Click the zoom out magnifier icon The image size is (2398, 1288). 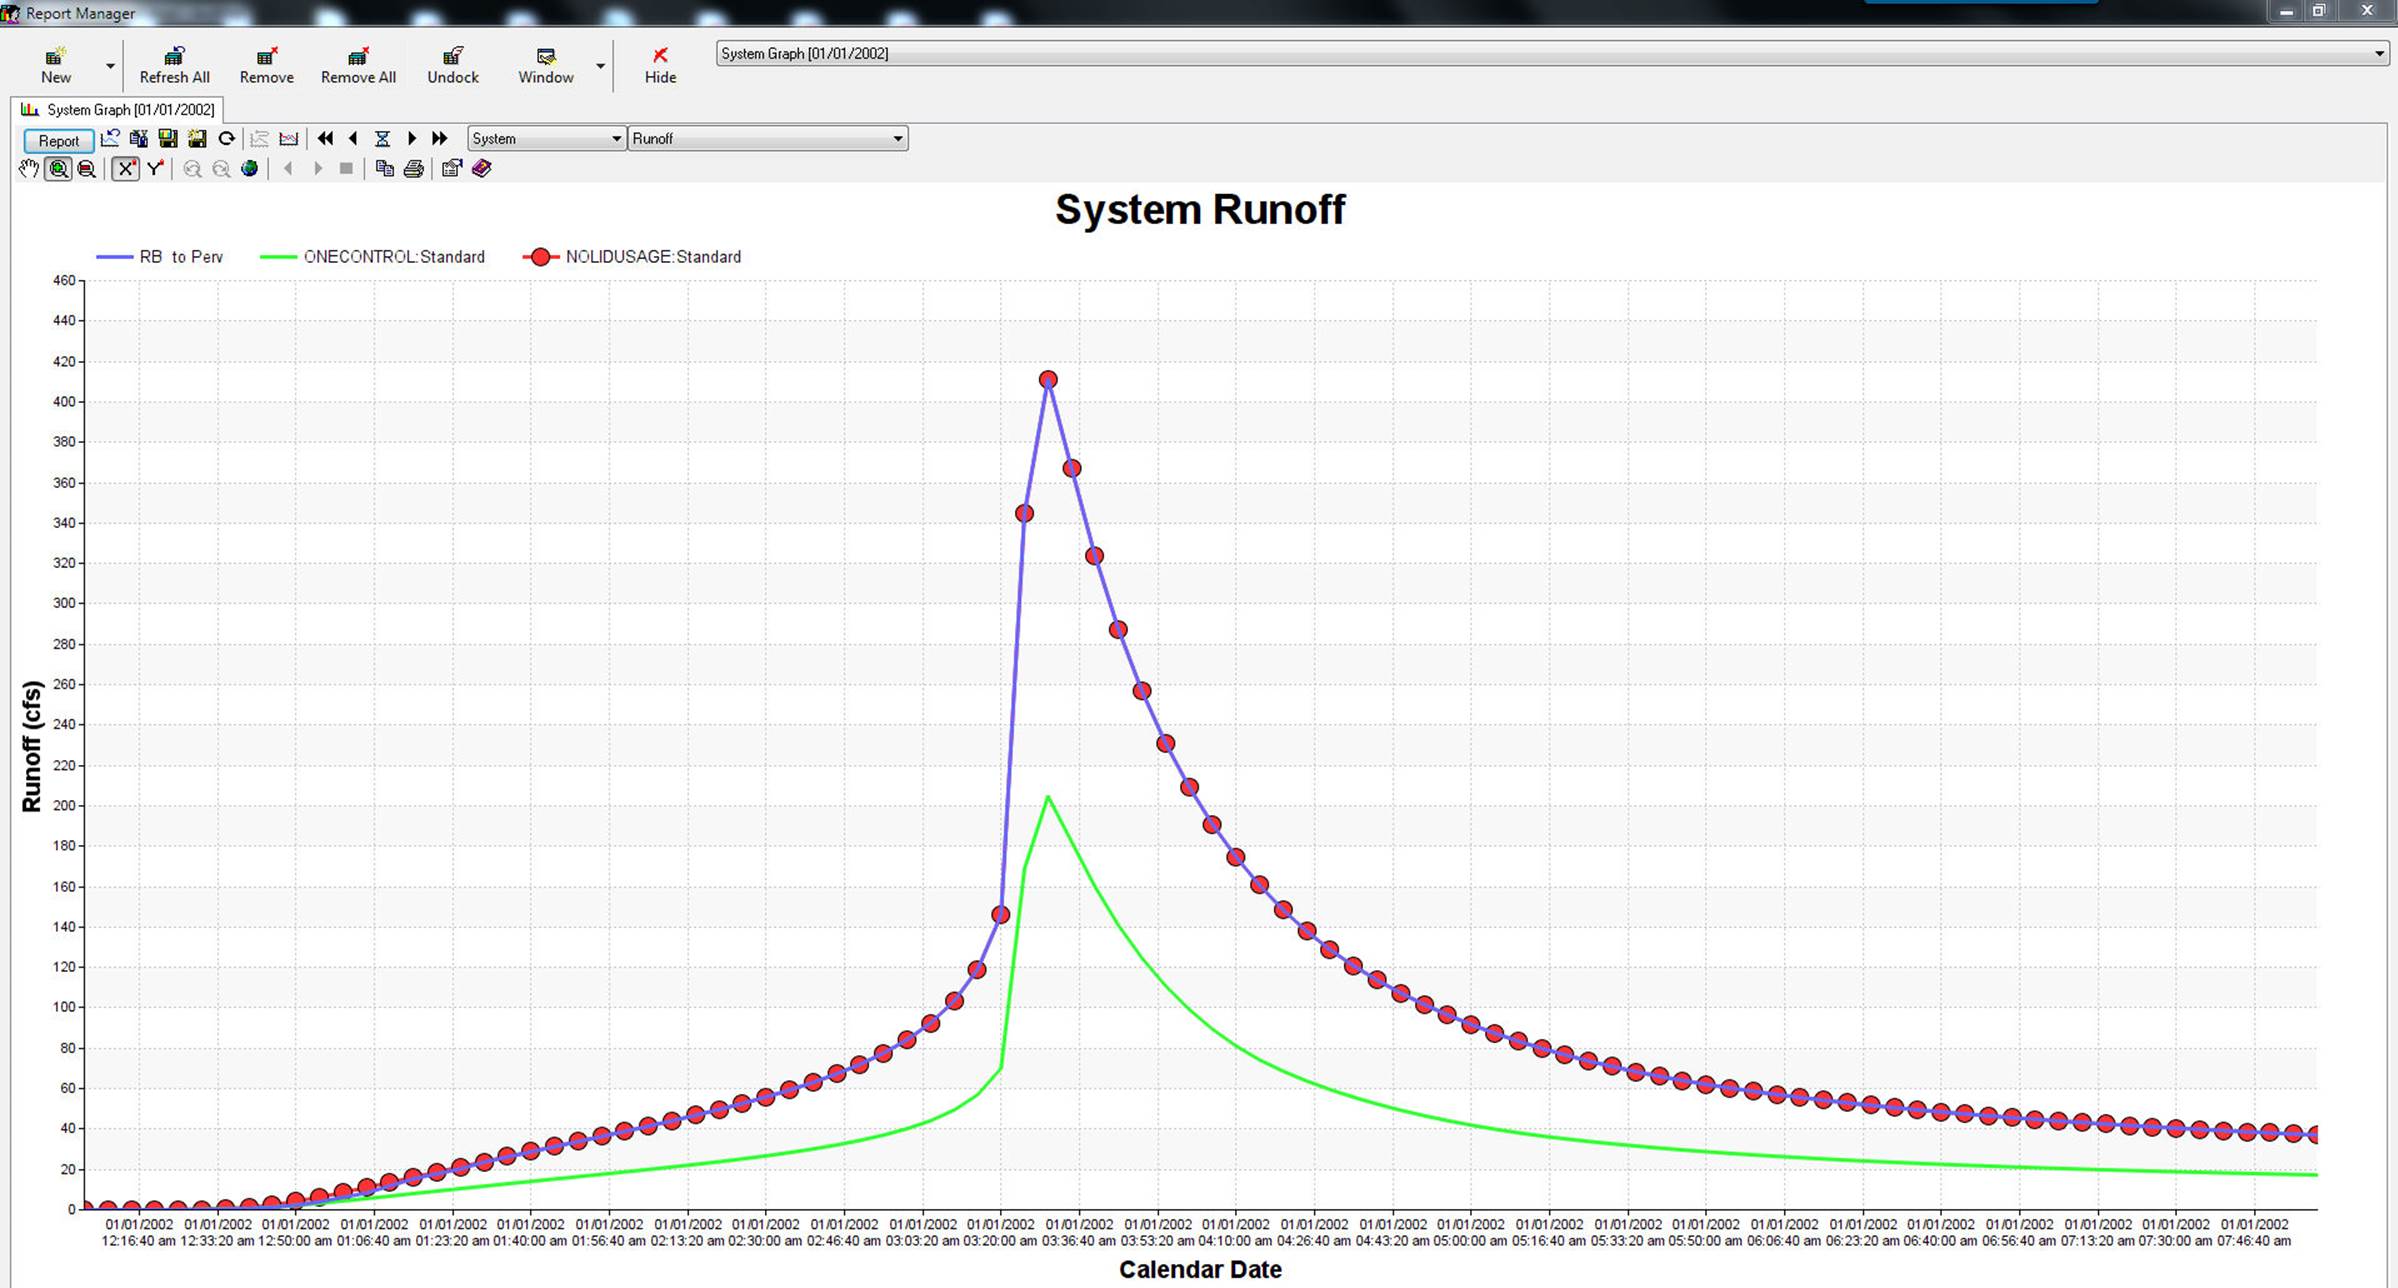pos(87,169)
